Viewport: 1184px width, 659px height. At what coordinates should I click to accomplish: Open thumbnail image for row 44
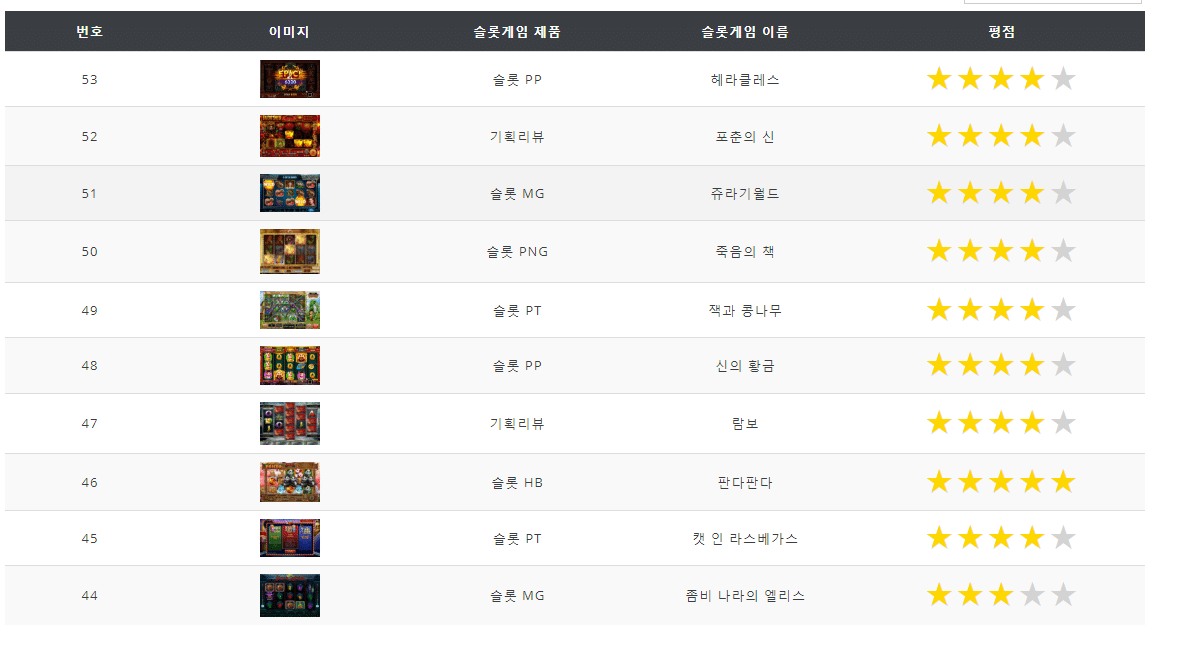290,596
